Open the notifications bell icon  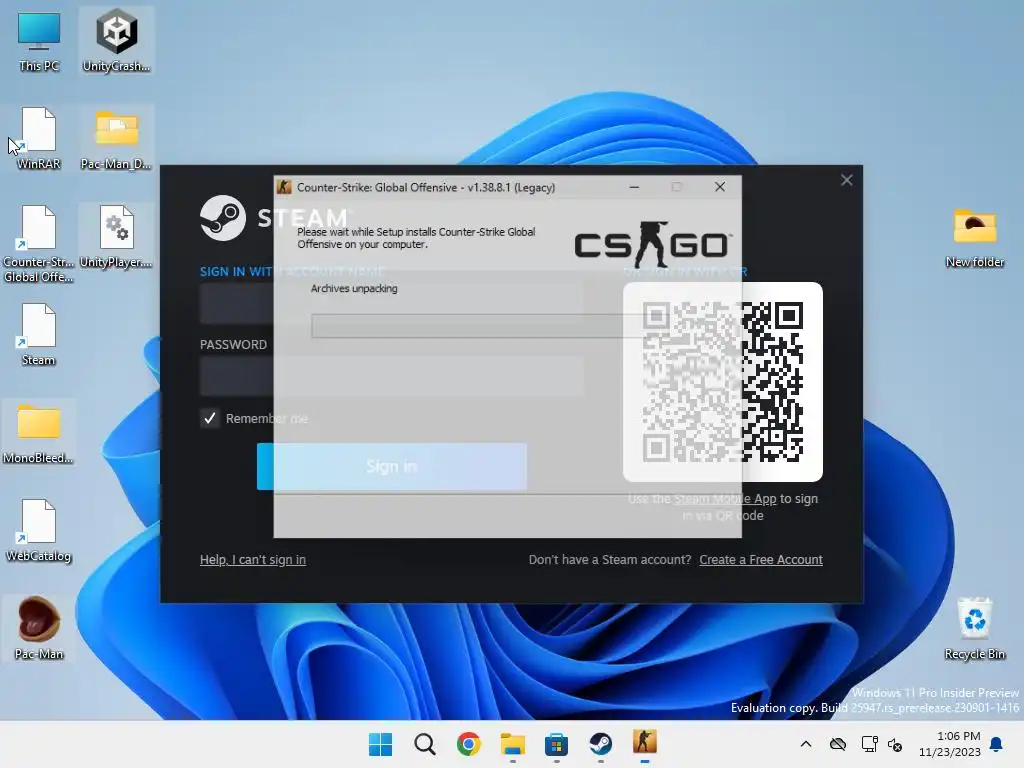click(x=997, y=744)
